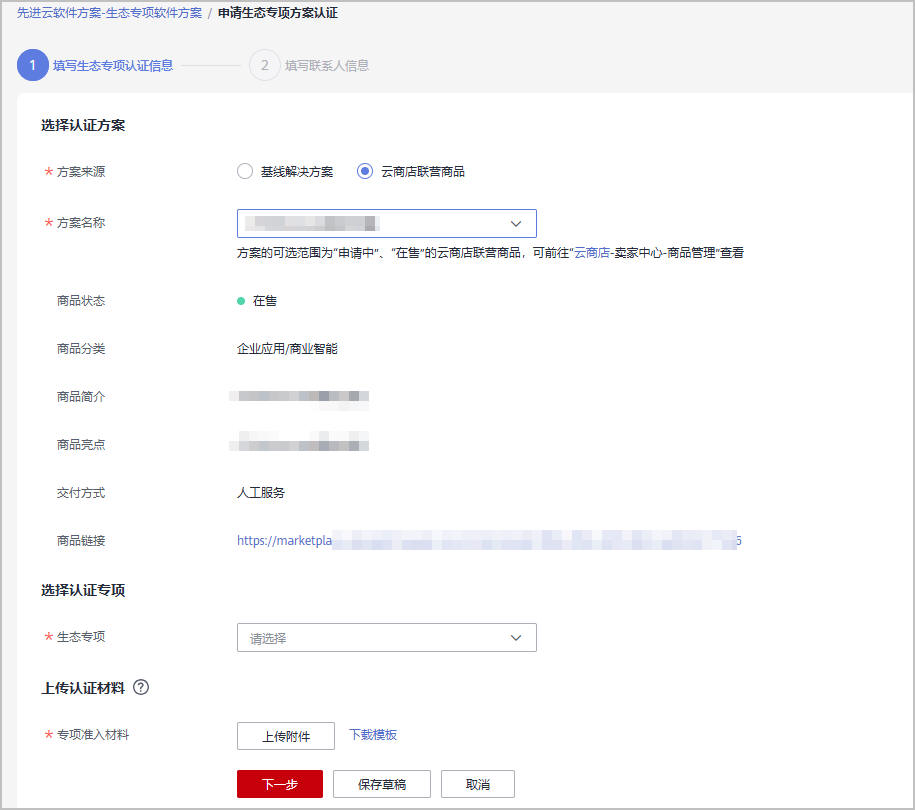Click the green 在售 status dot
915x810 pixels.
(x=241, y=301)
